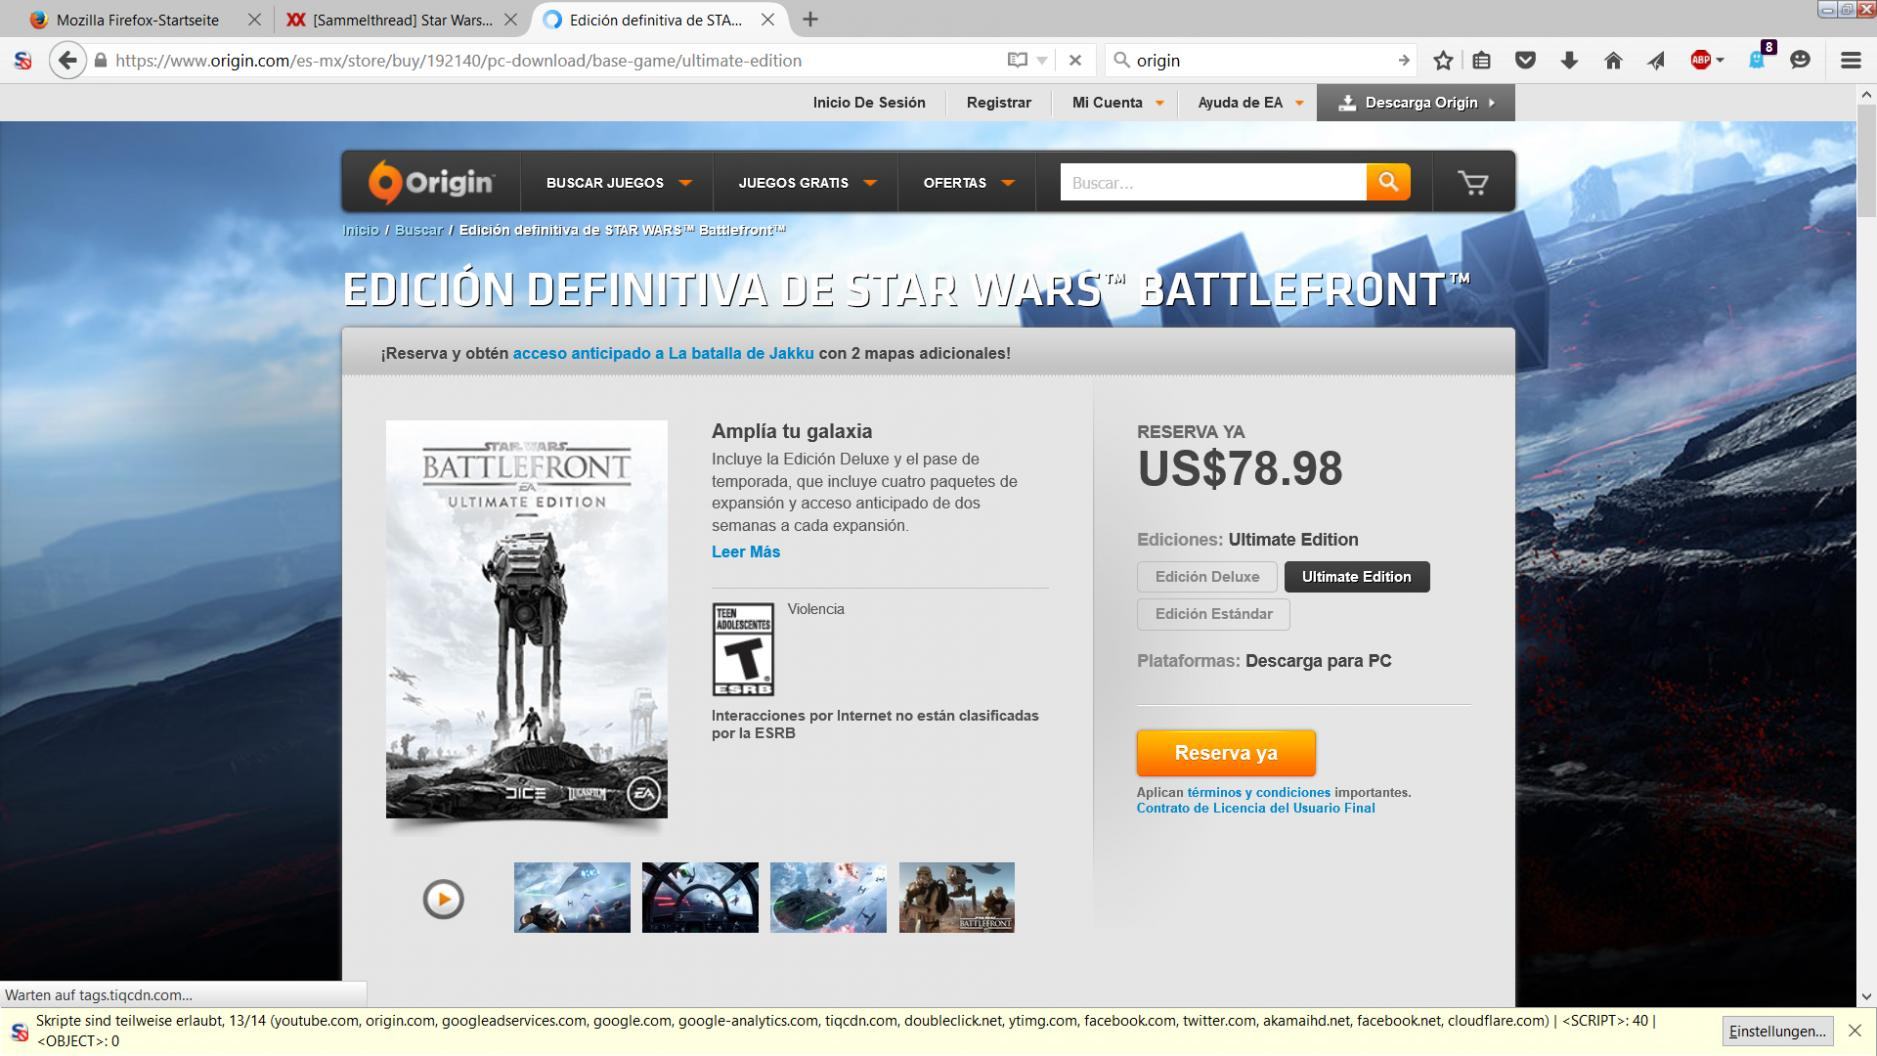Open the Adblock Plus icon
Viewport: 1877px width, 1056px height.
[x=1700, y=60]
